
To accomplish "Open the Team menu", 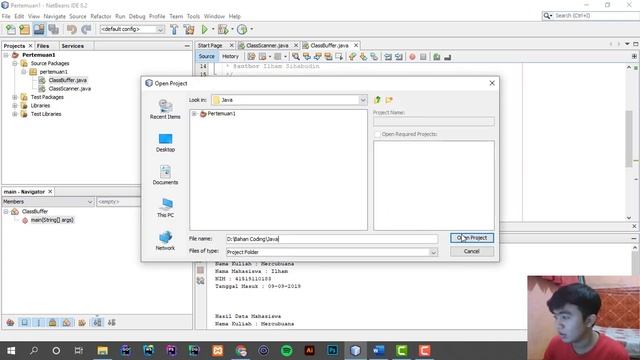I will [176, 16].
